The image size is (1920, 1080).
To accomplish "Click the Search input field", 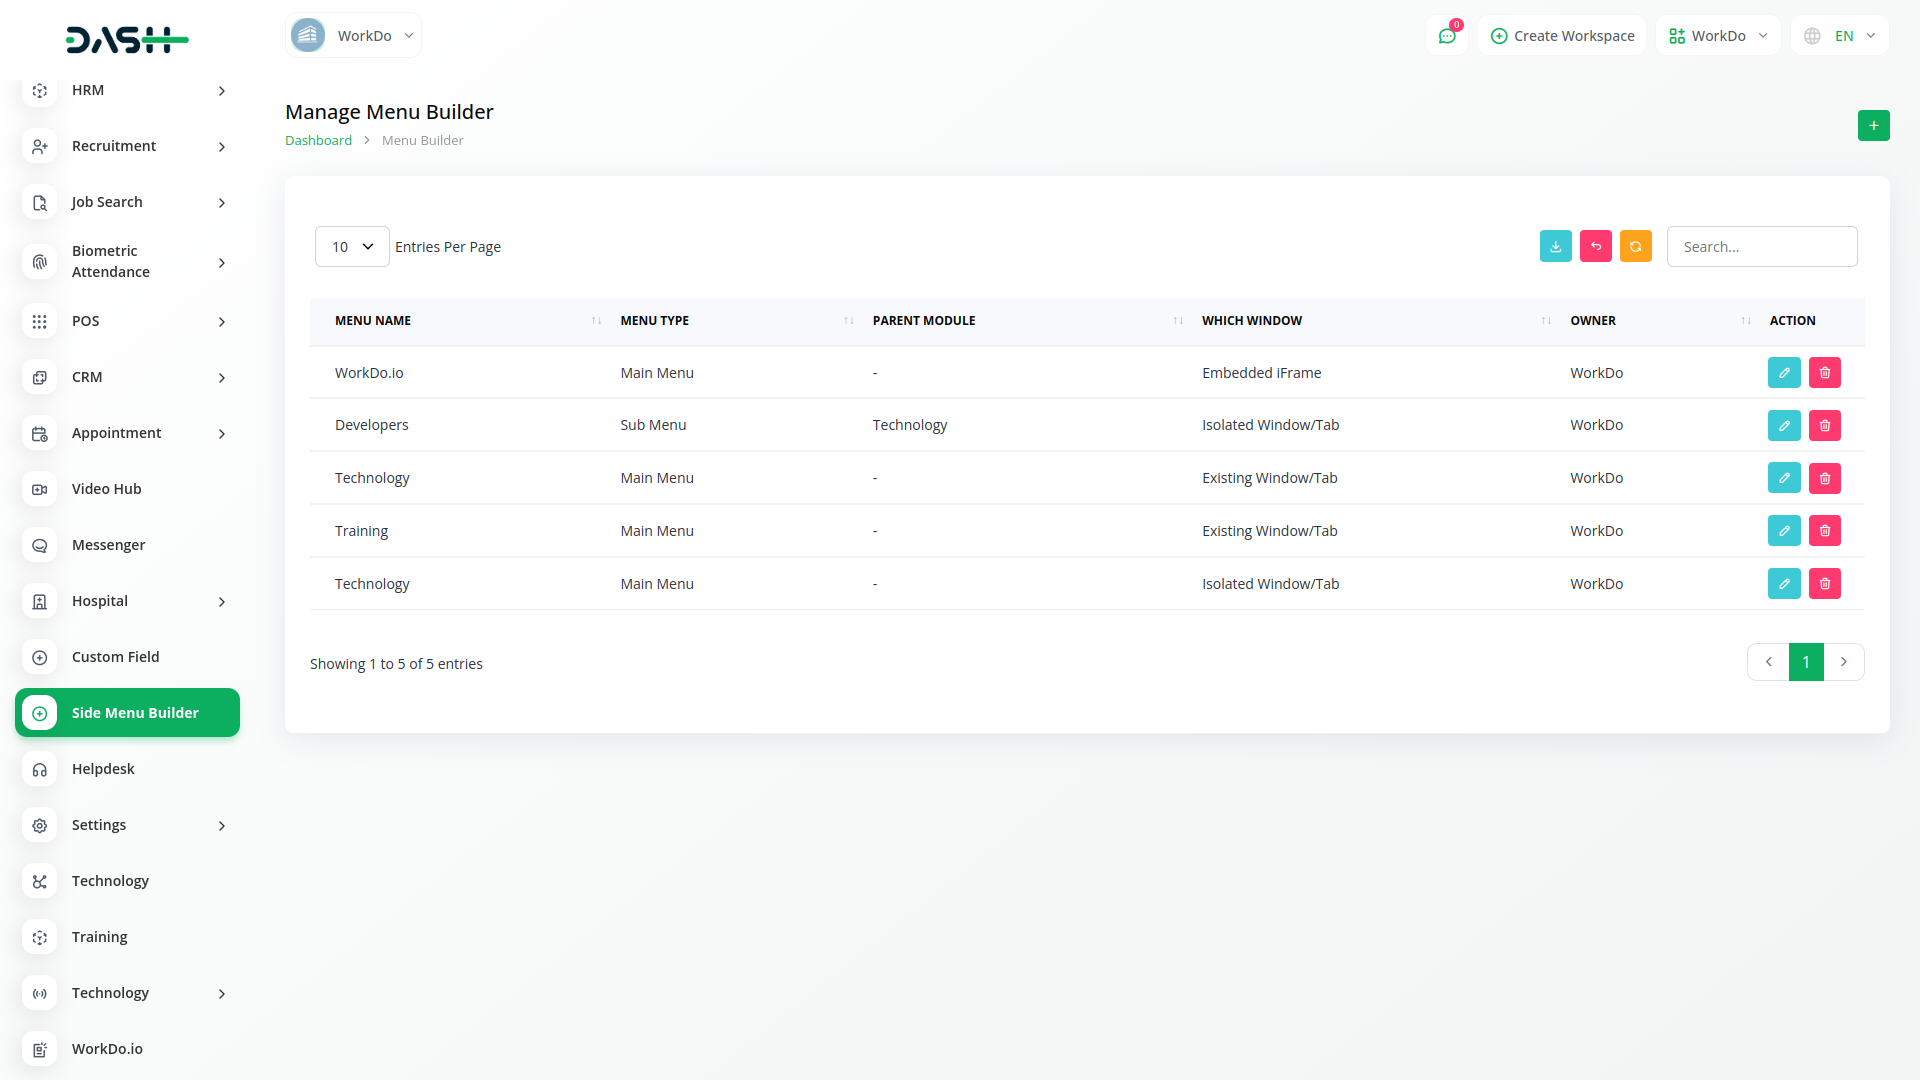I will pyautogui.click(x=1761, y=246).
